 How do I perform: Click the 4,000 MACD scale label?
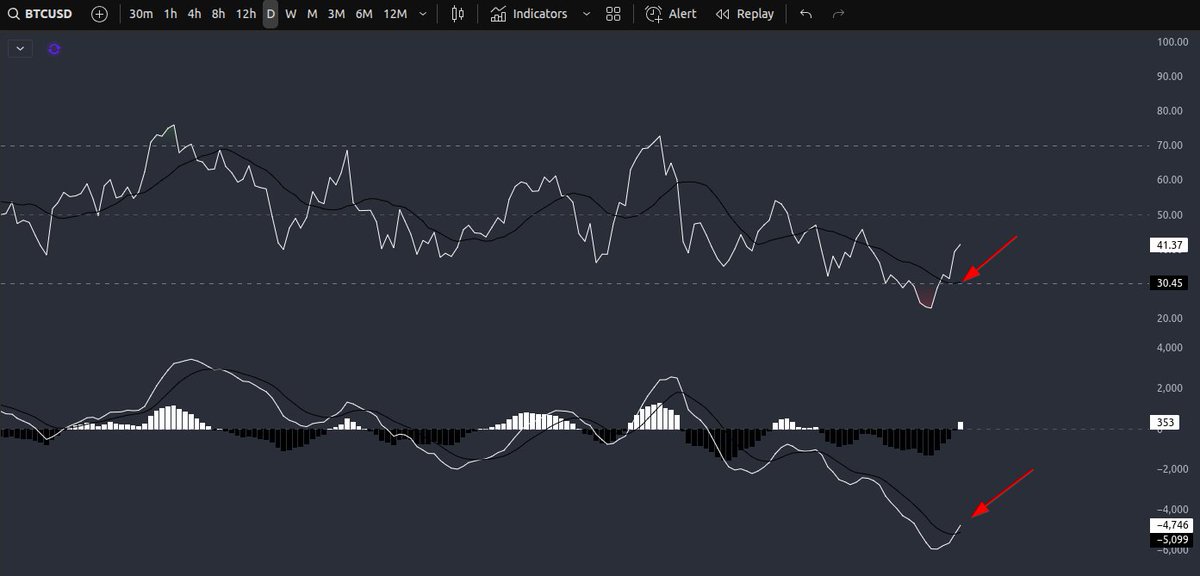(x=1170, y=348)
